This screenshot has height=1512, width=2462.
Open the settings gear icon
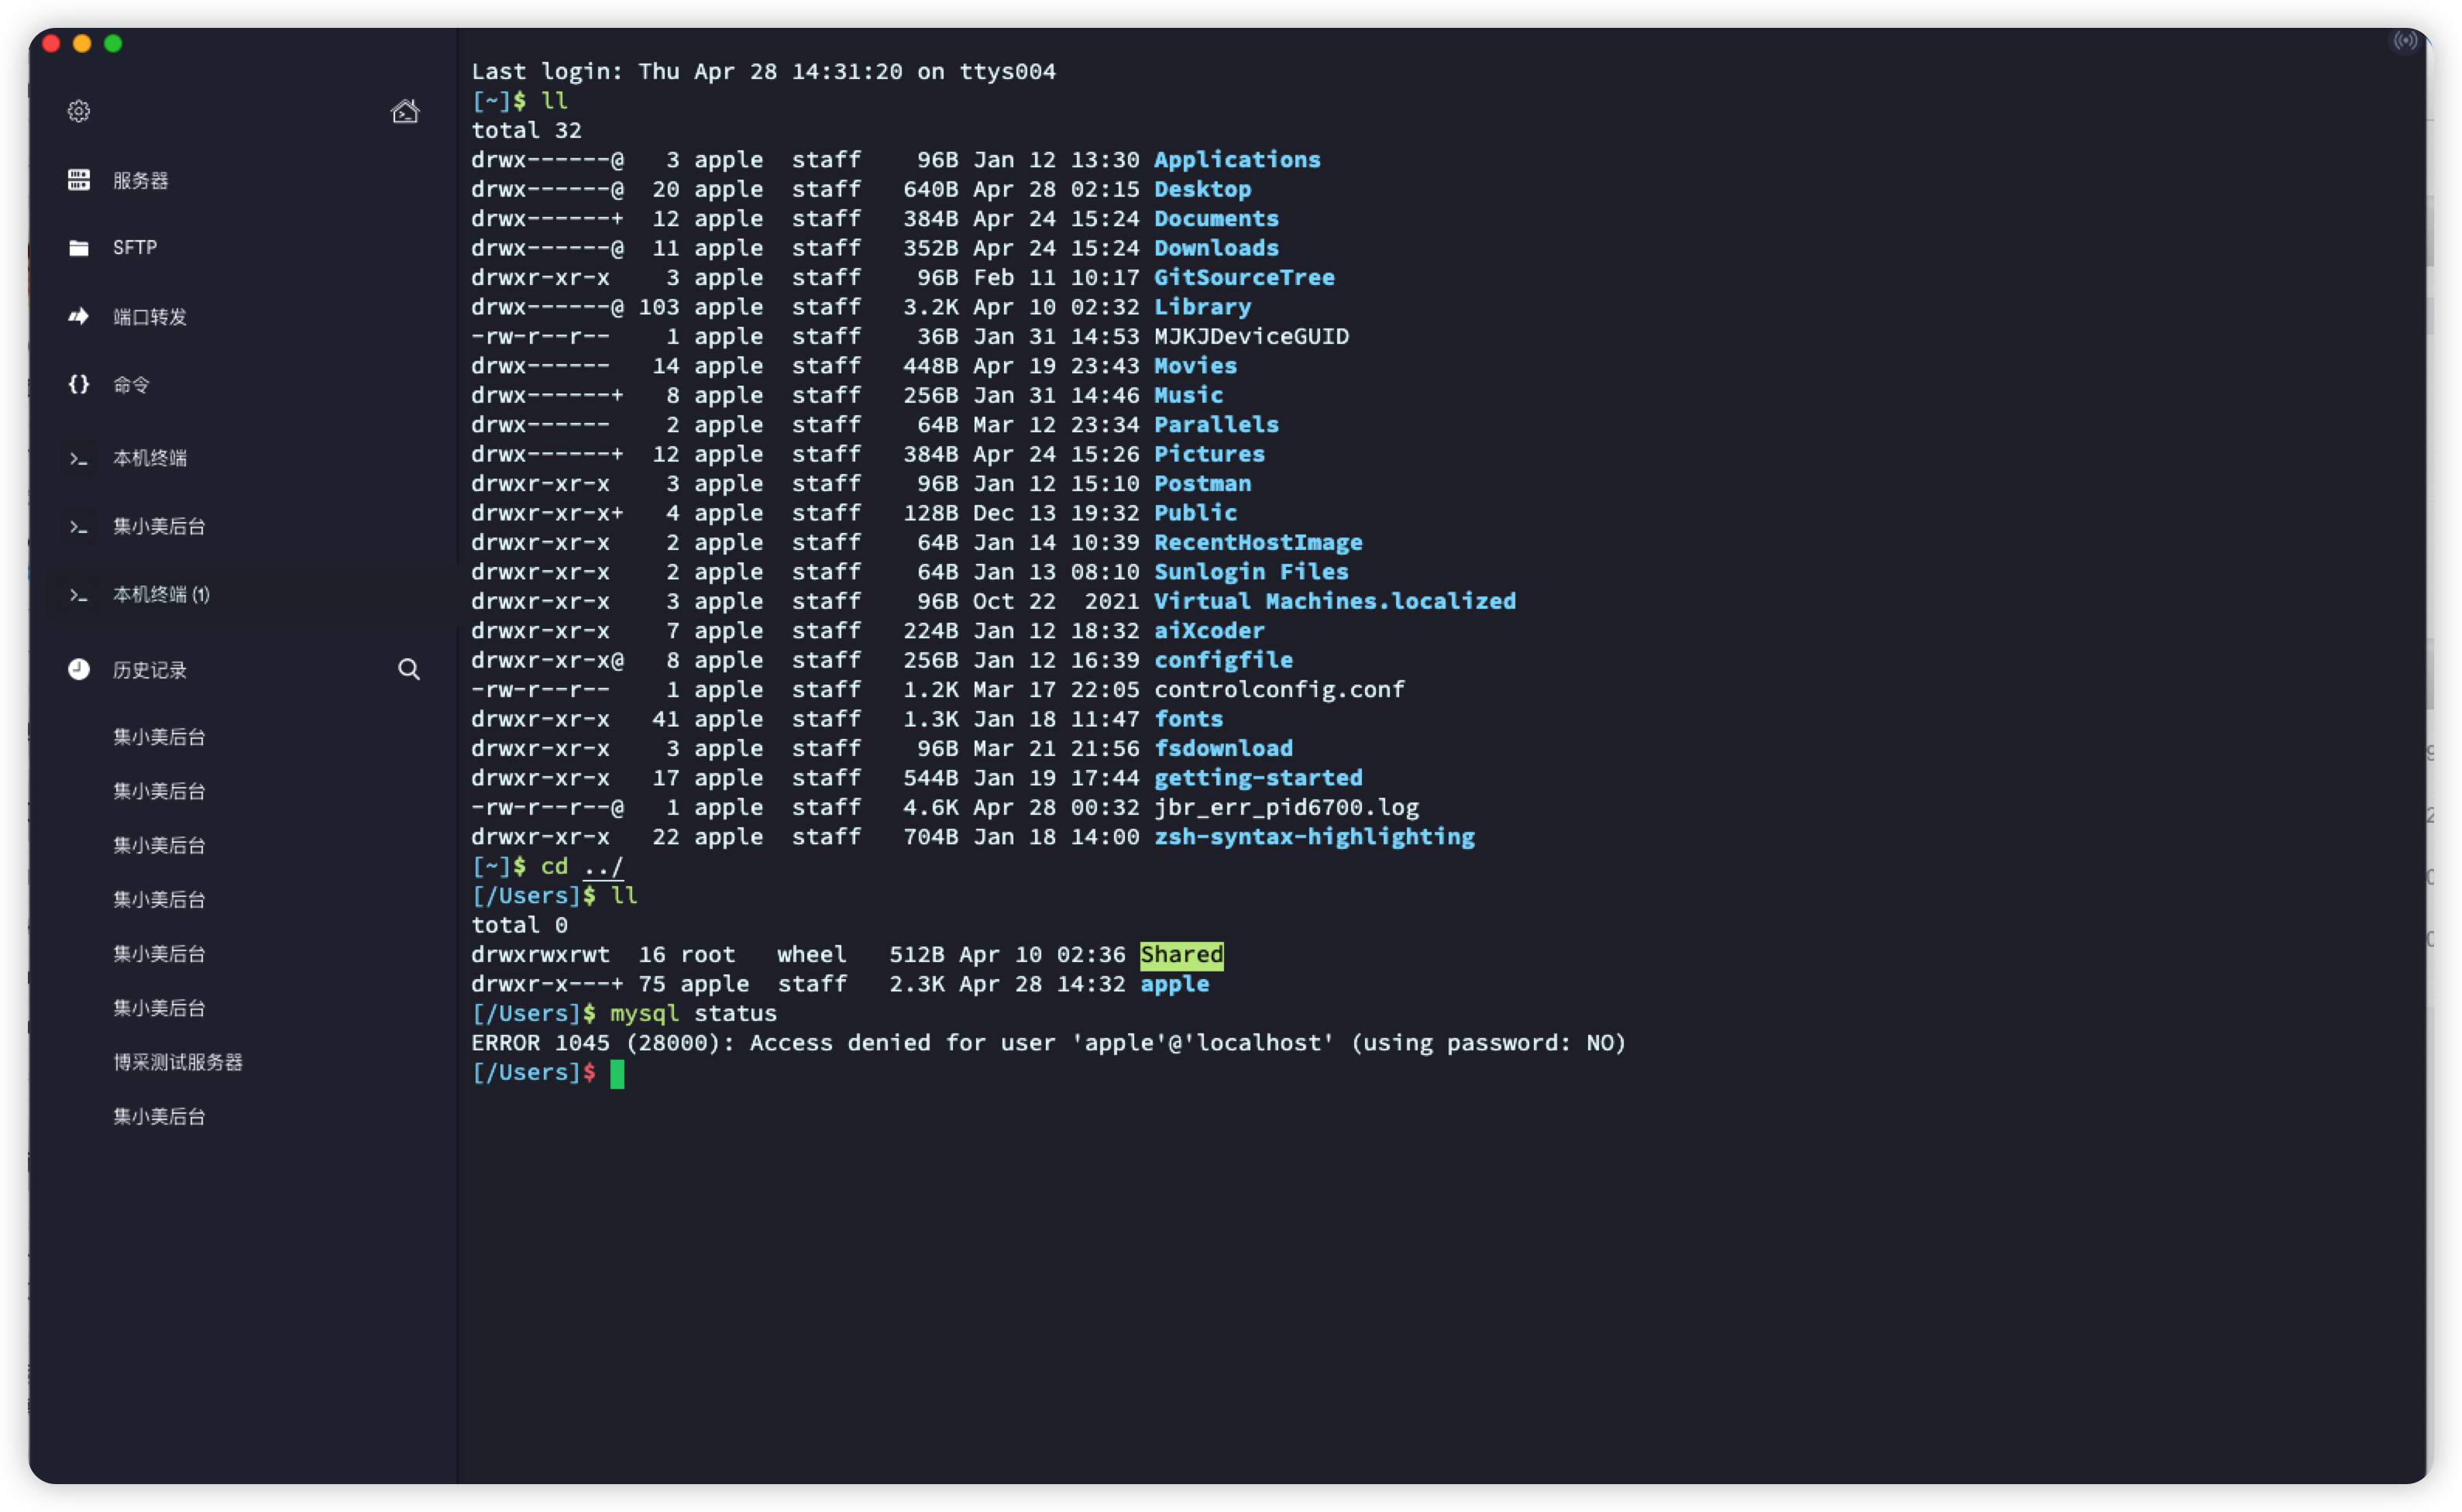(x=79, y=111)
